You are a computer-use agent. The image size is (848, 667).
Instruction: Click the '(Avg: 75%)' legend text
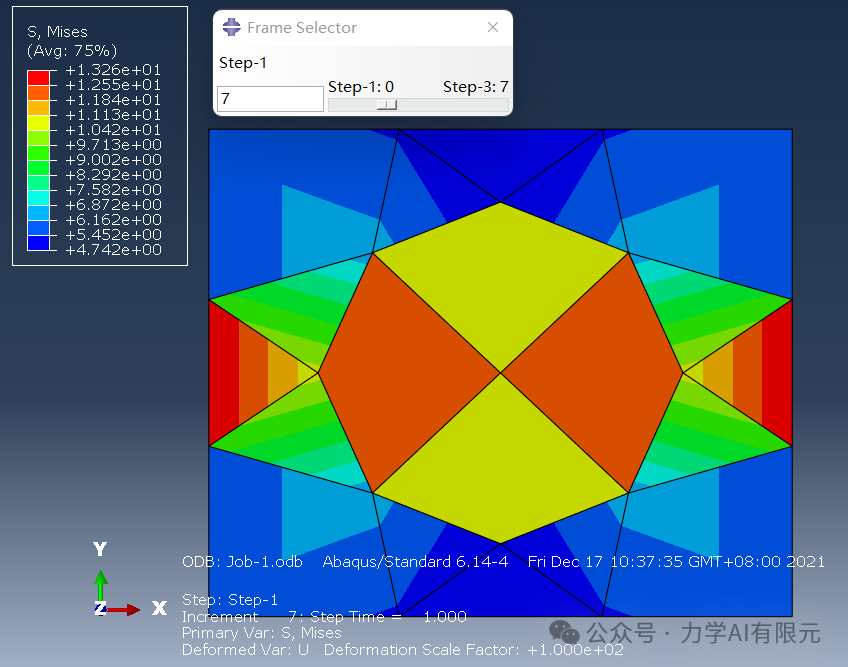click(x=72, y=51)
